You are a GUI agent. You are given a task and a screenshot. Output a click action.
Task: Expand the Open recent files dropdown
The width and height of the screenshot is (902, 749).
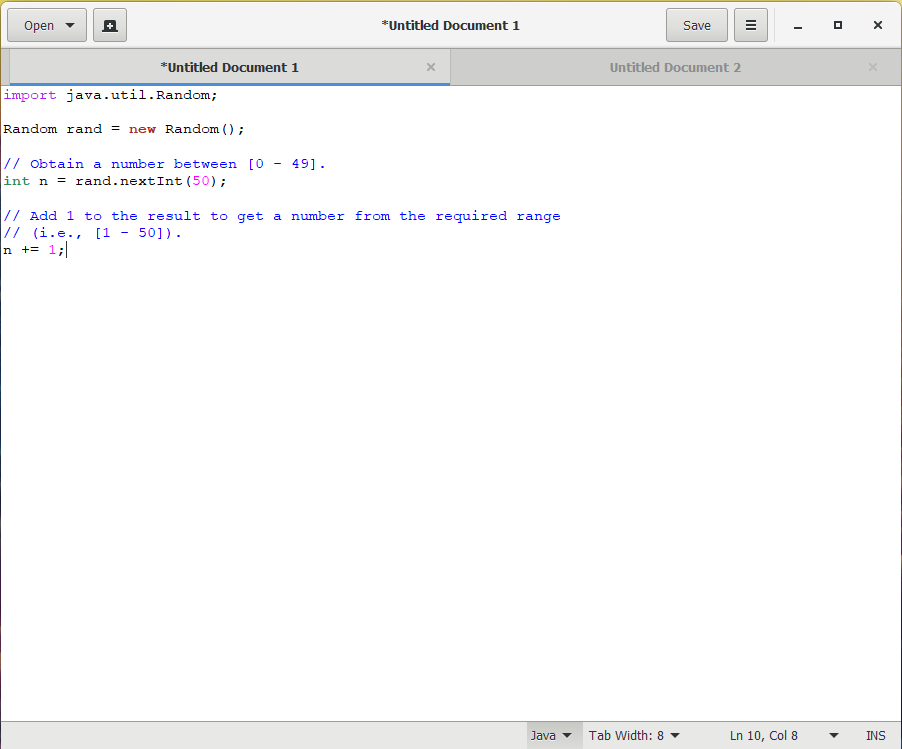[47, 26]
